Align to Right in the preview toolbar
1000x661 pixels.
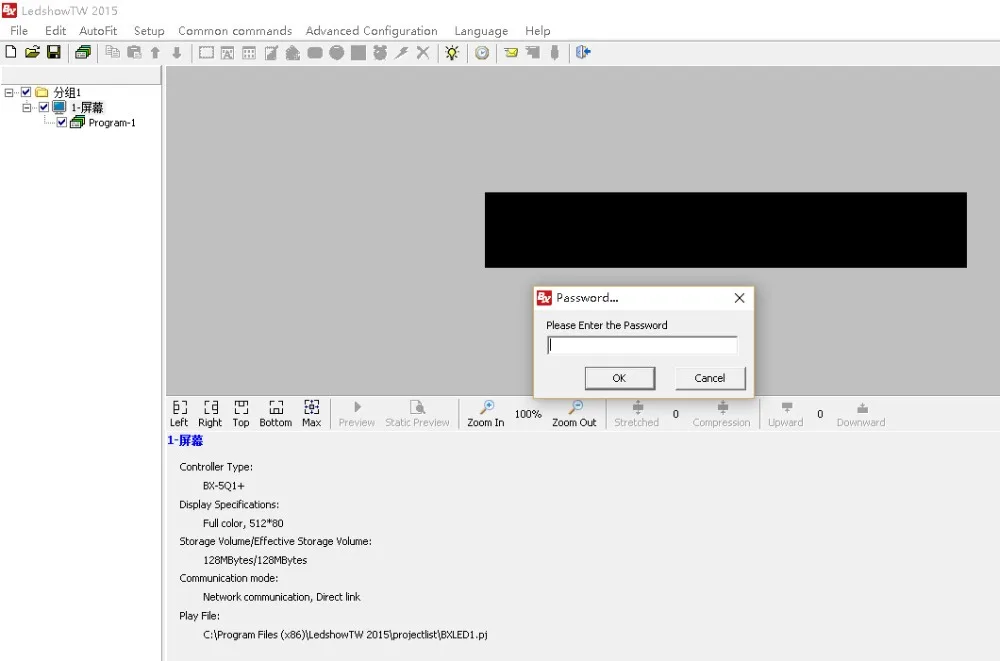point(210,413)
